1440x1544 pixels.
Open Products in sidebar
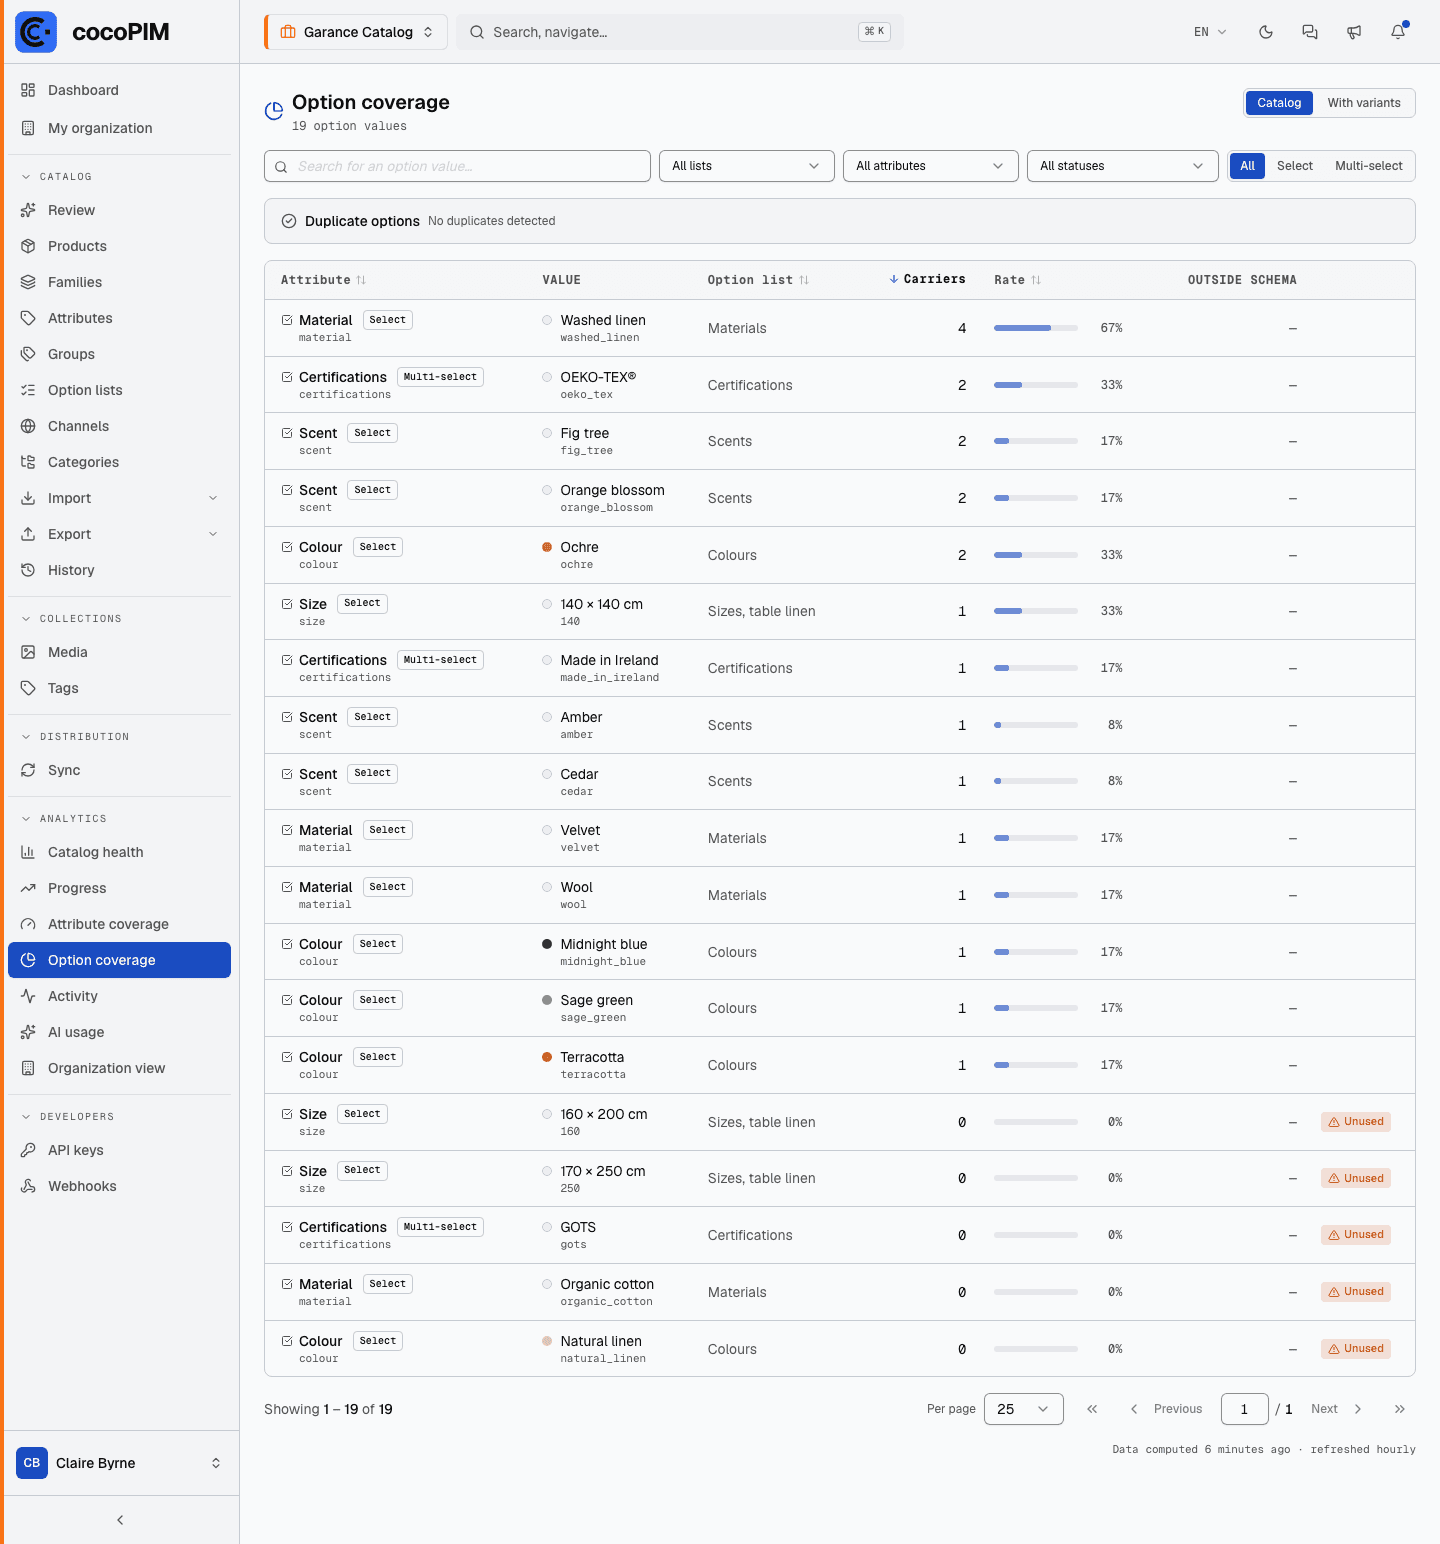pos(120,246)
